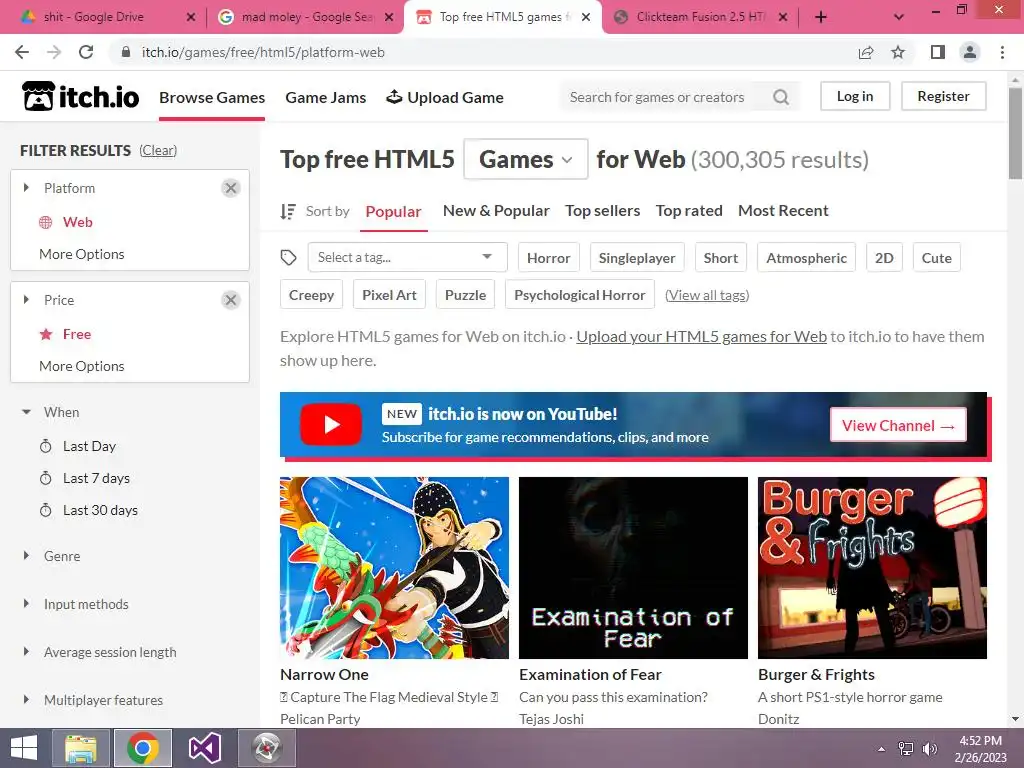Click the tag icon beside tag selector
This screenshot has width=1024, height=768.
tap(289, 257)
